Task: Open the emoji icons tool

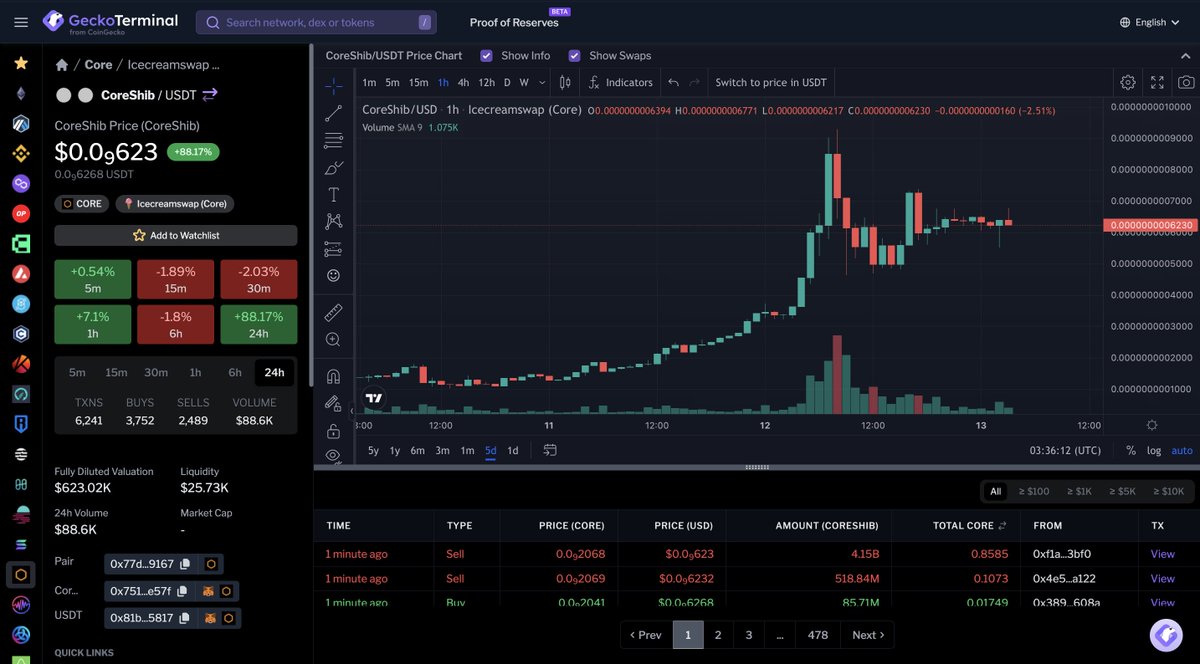Action: (x=333, y=275)
